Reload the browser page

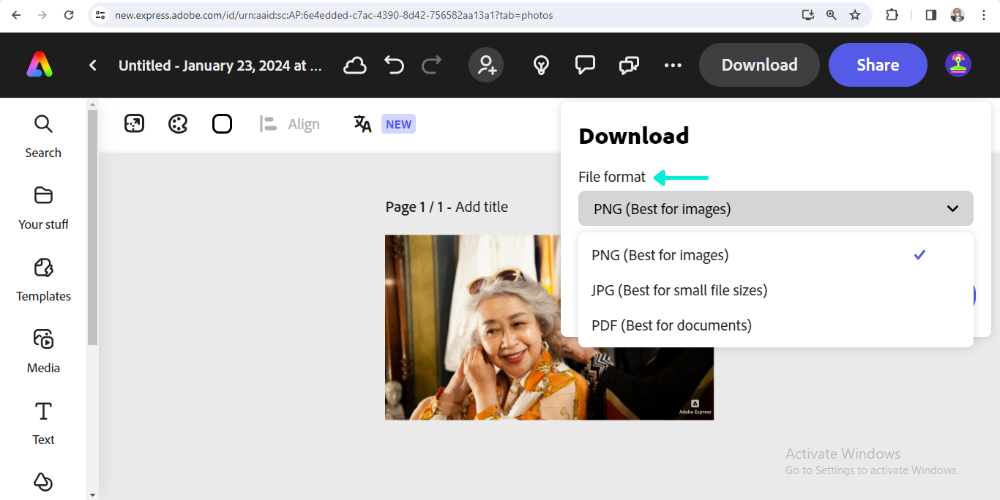click(69, 15)
